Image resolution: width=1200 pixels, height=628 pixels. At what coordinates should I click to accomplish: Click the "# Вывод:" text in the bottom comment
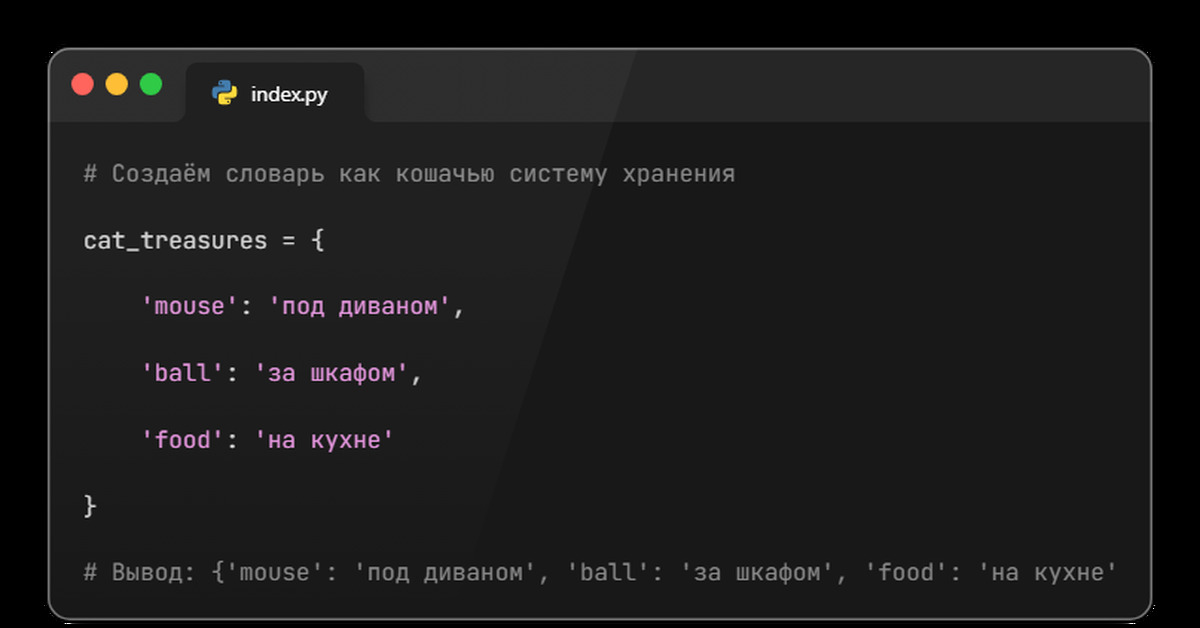(x=141, y=572)
